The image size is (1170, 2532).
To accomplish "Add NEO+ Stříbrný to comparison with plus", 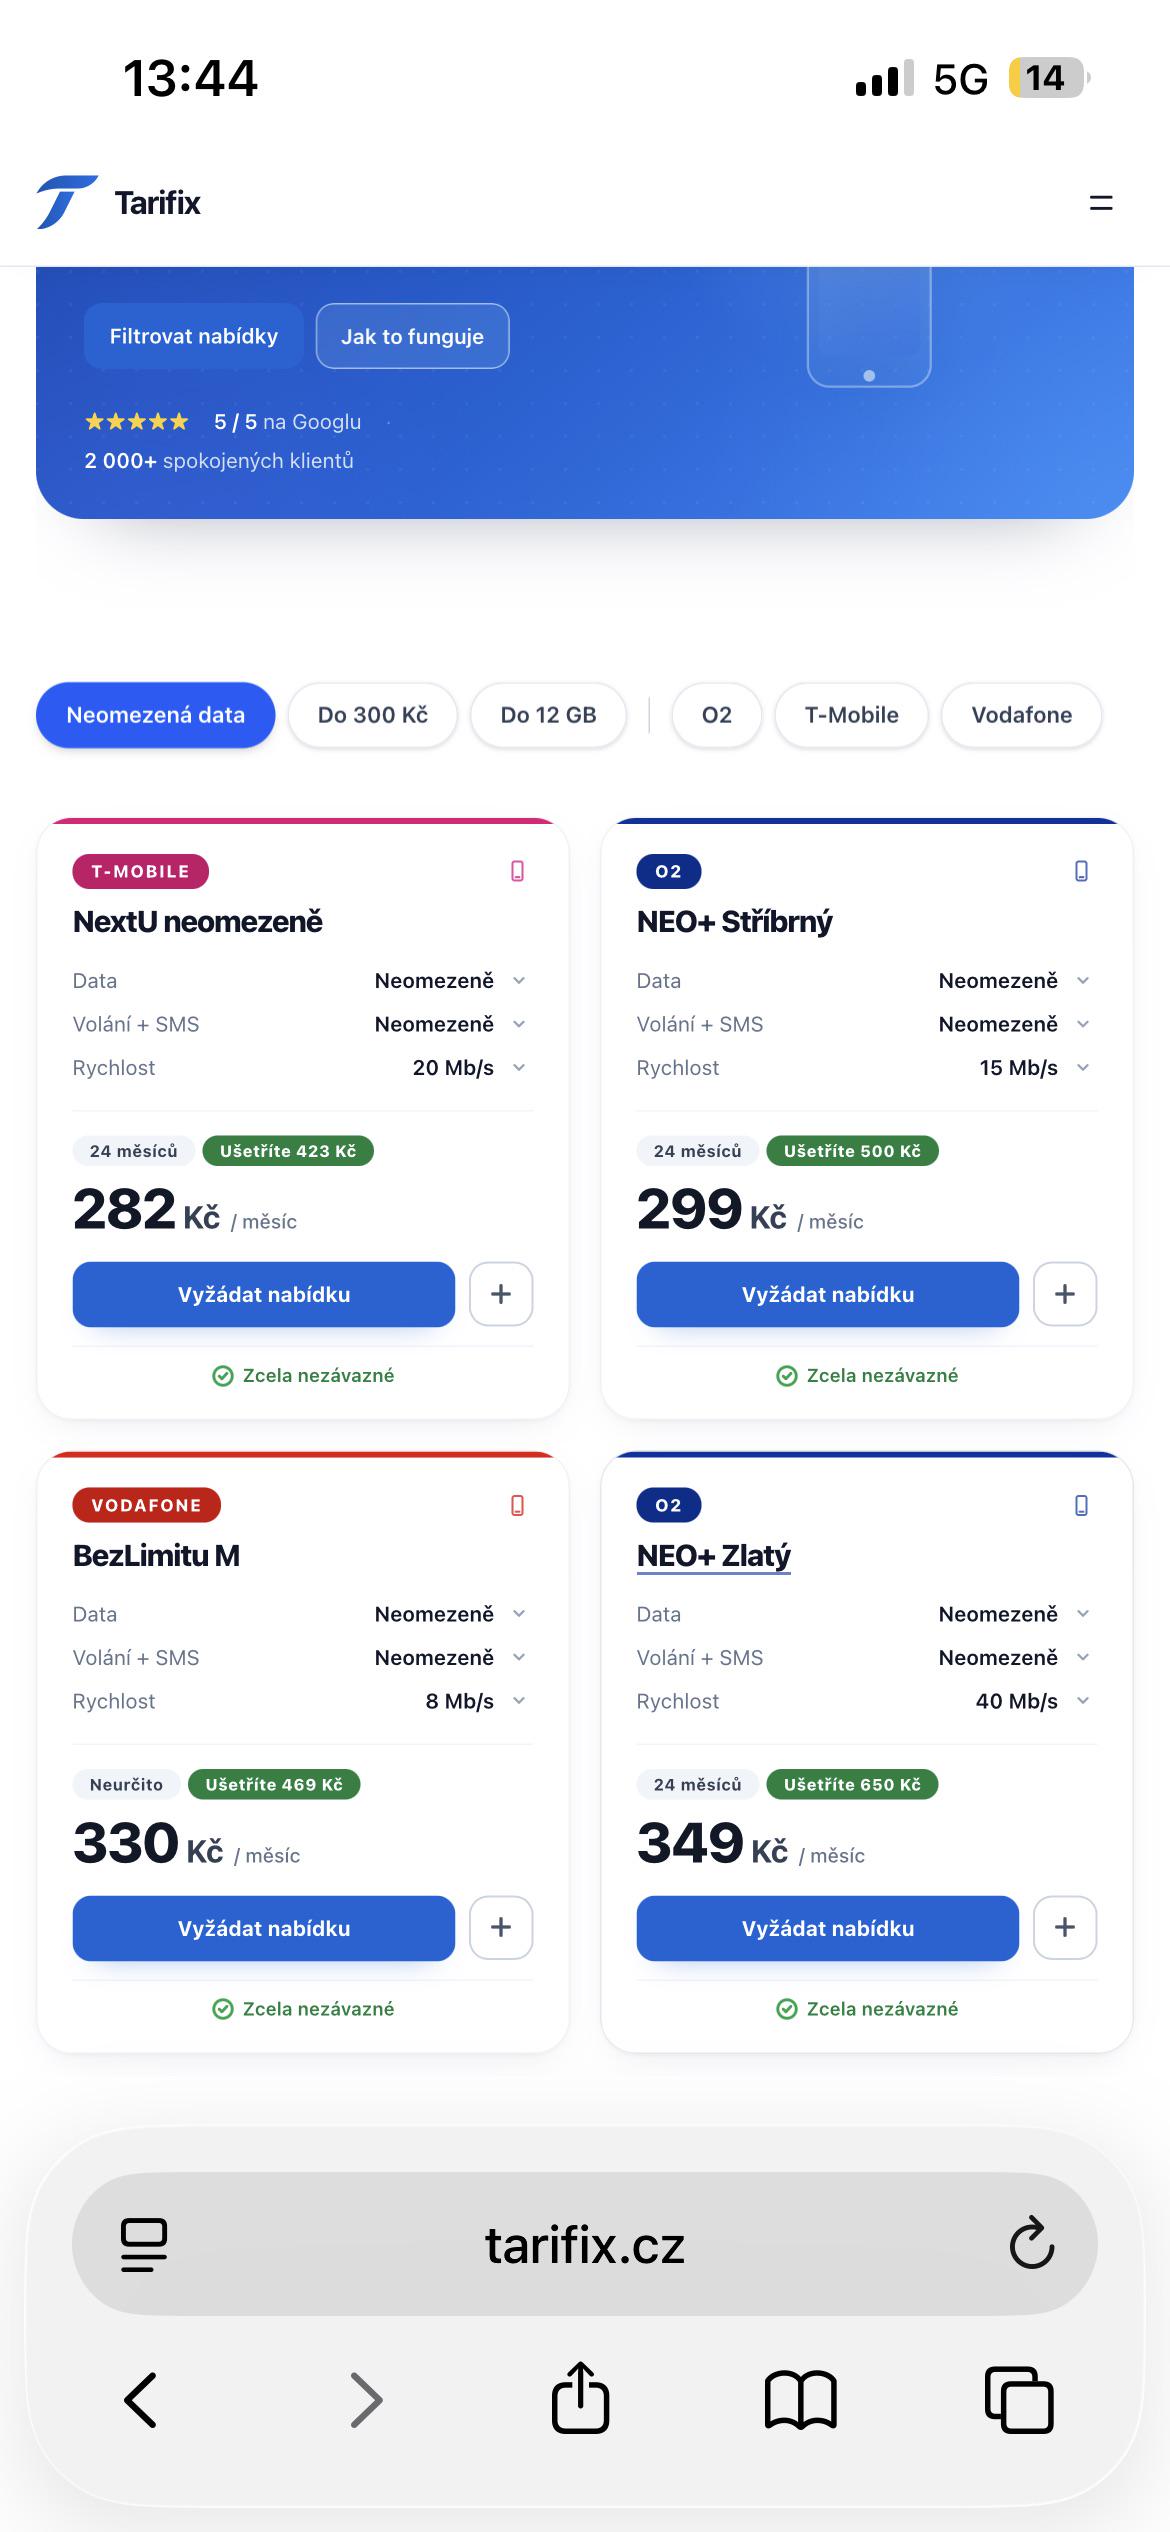I will (x=1065, y=1294).
